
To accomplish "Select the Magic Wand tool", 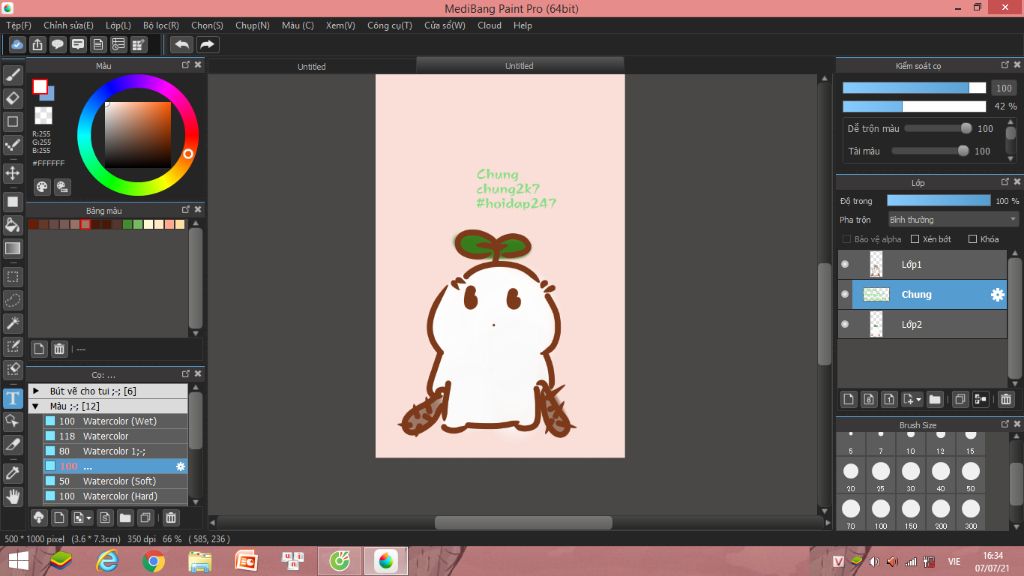I will point(12,323).
